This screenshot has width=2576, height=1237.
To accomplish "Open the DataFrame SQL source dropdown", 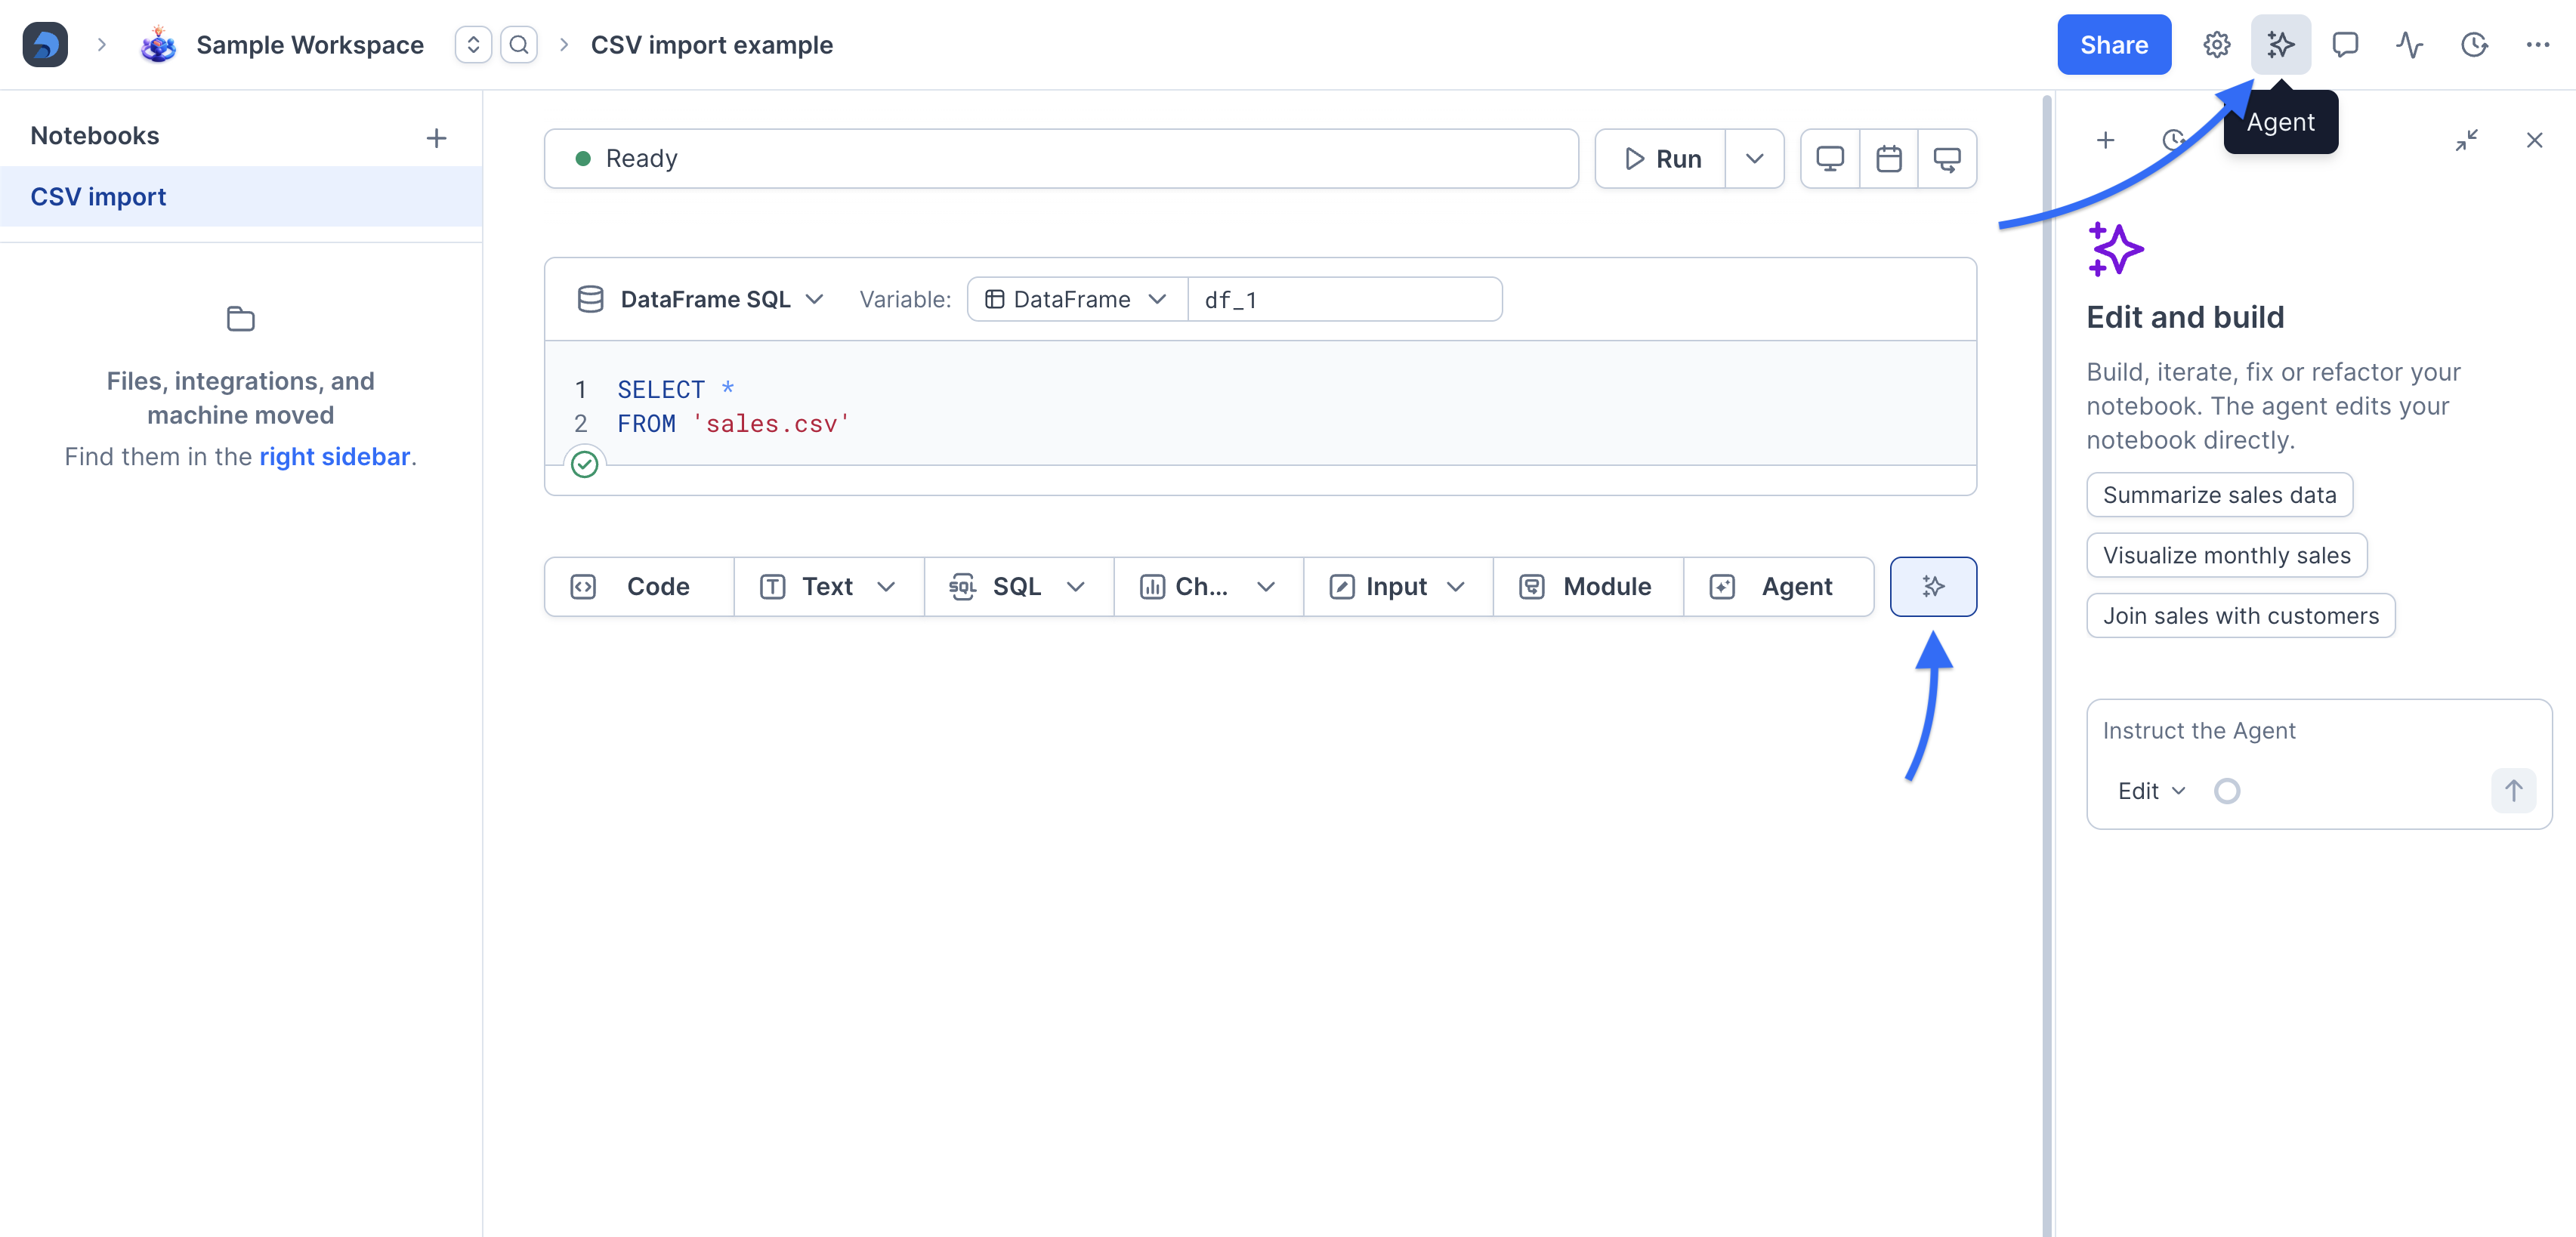I will click(701, 300).
